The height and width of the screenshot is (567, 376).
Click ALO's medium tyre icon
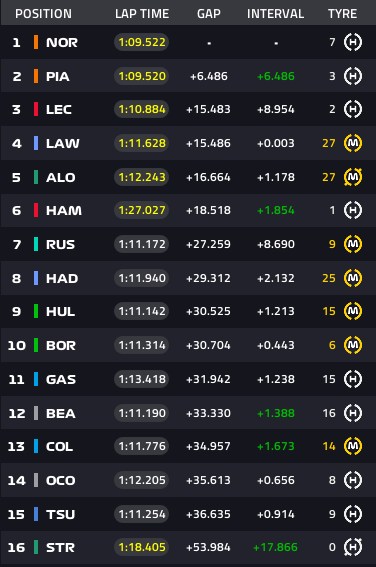(353, 177)
